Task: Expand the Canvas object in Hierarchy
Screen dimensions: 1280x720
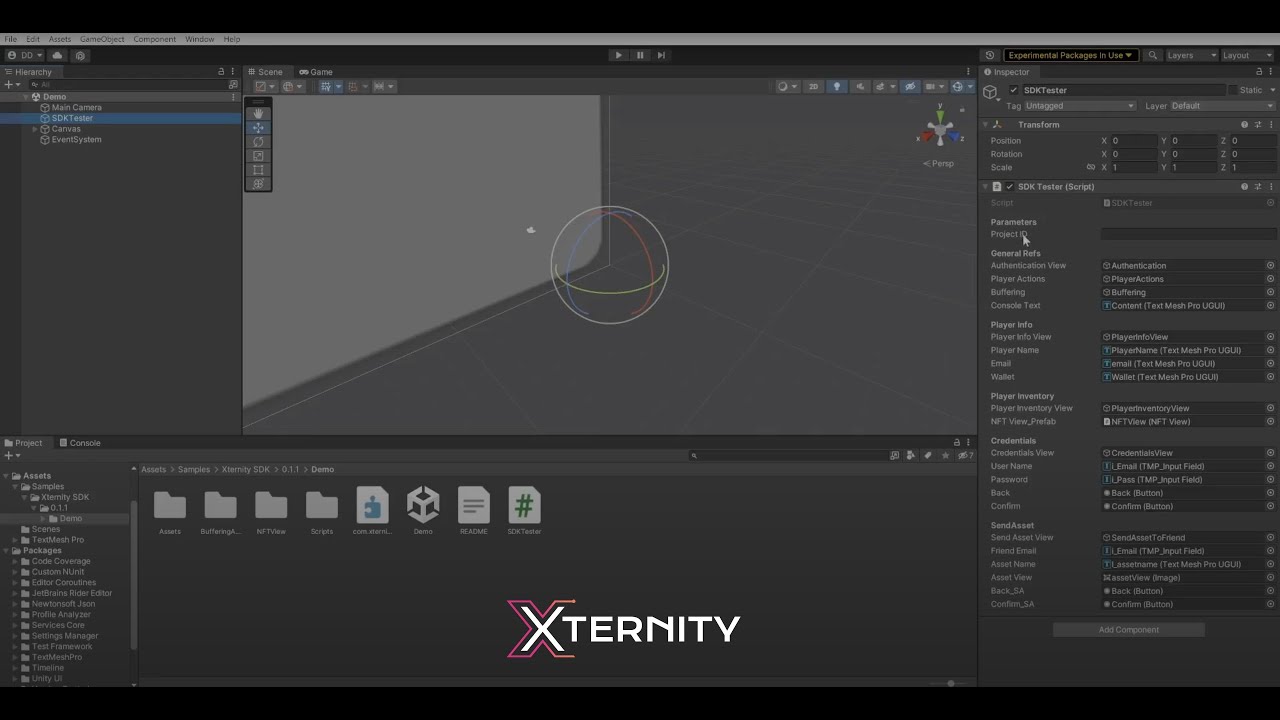Action: [x=34, y=129]
